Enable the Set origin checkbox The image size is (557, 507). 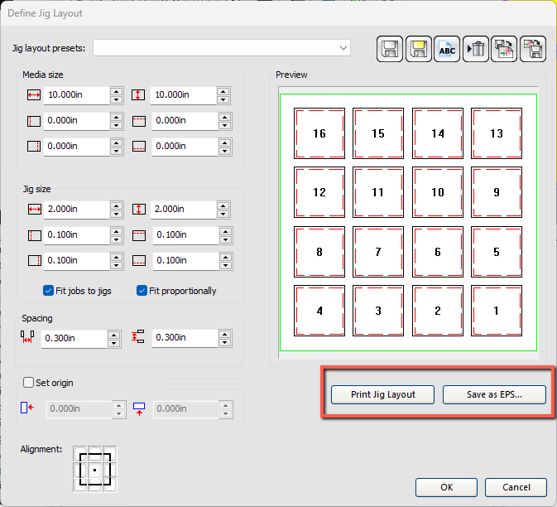[x=28, y=383]
